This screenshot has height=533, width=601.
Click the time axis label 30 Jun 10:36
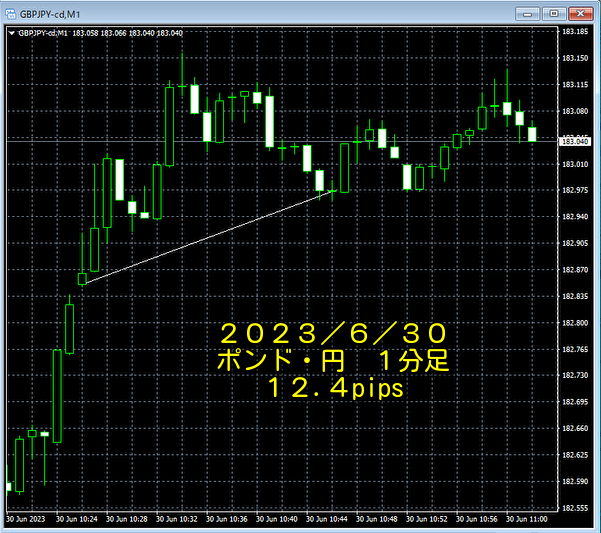(x=227, y=519)
